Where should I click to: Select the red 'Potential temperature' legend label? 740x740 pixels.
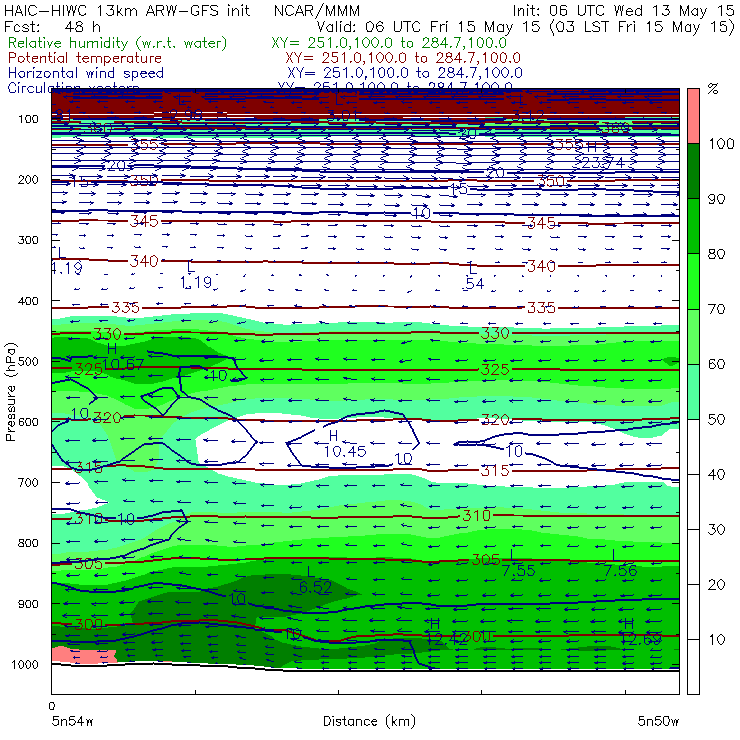[x=85, y=58]
